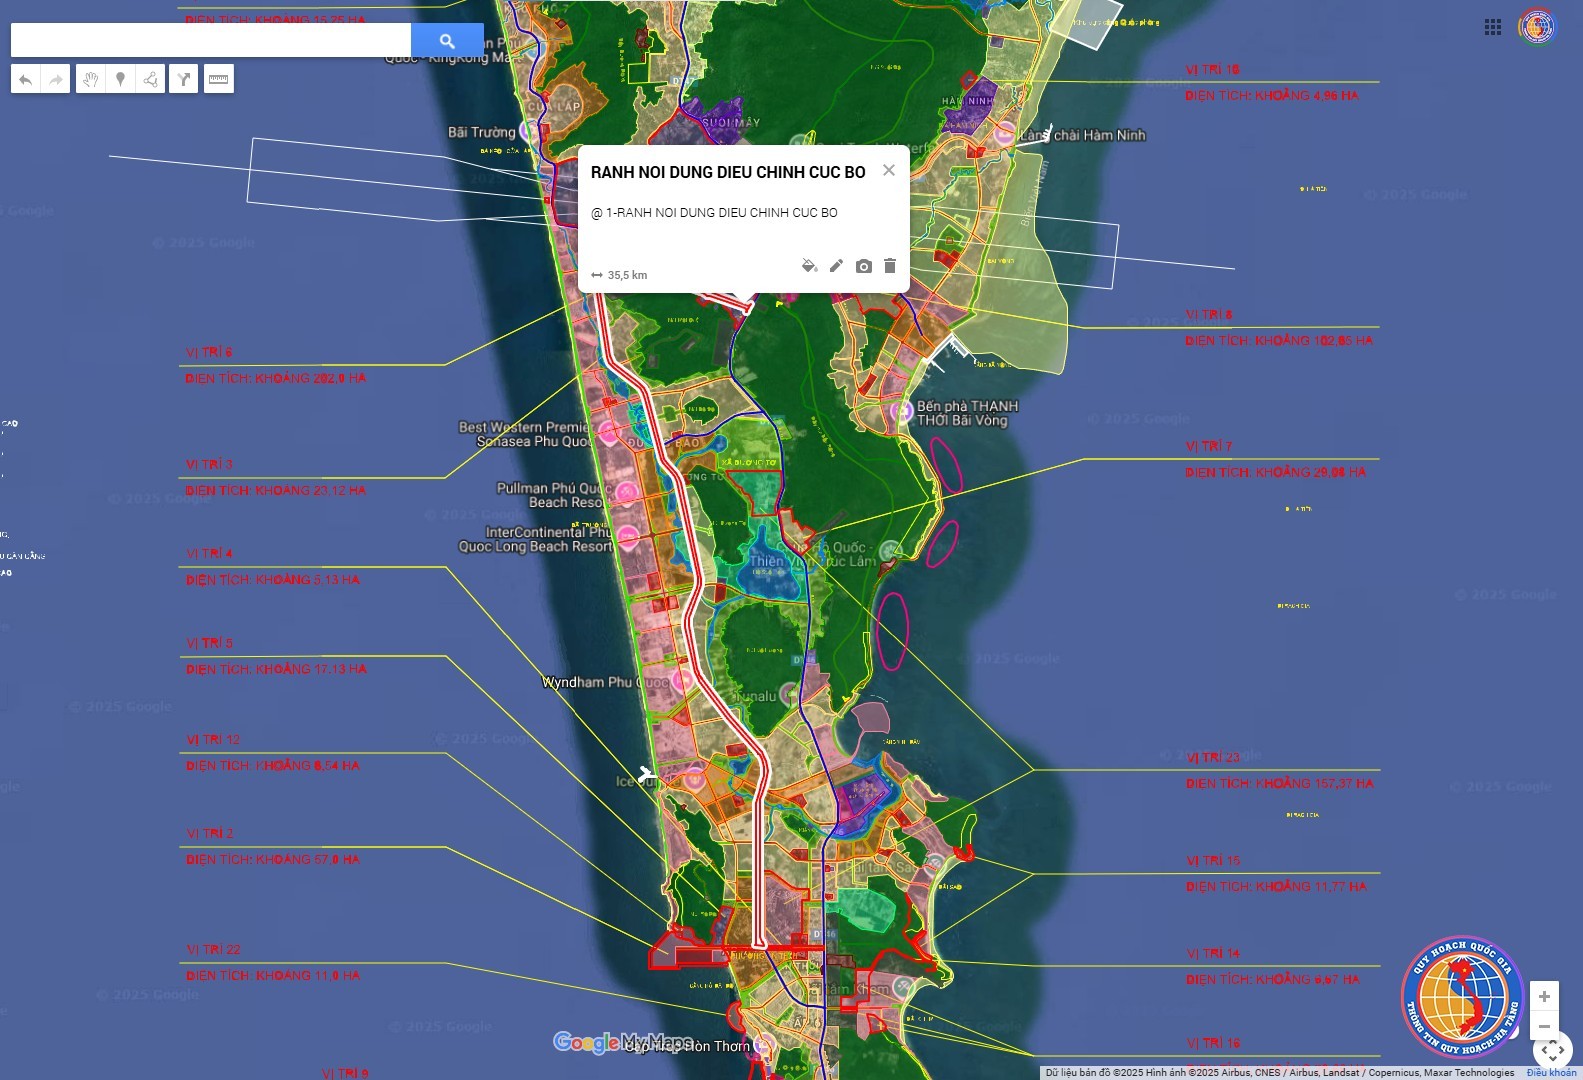Delete the feature using the trash icon
1583x1080 pixels.
890,266
